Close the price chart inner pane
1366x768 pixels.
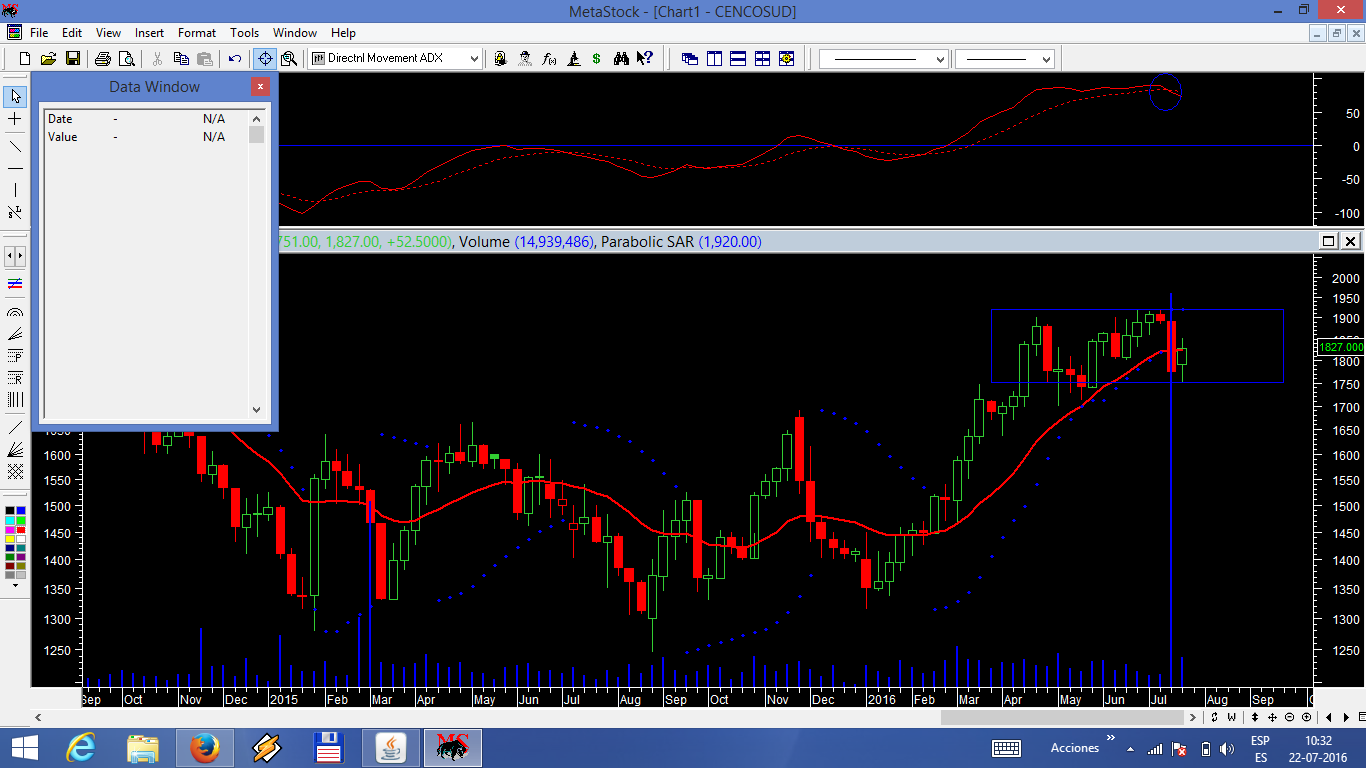pos(1350,241)
